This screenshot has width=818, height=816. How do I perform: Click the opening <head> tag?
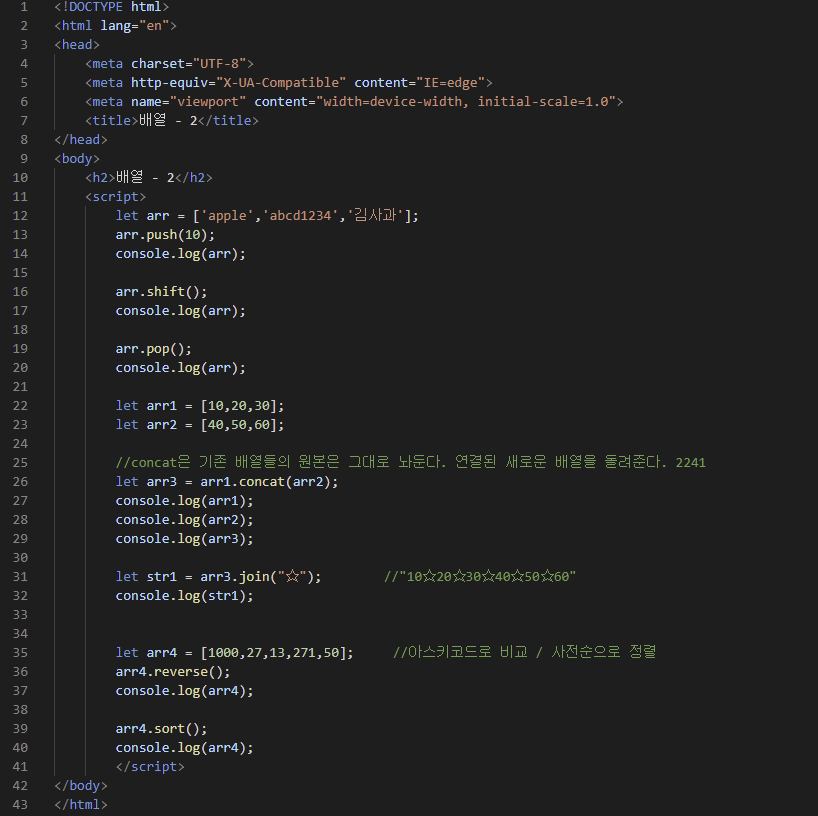(77, 45)
